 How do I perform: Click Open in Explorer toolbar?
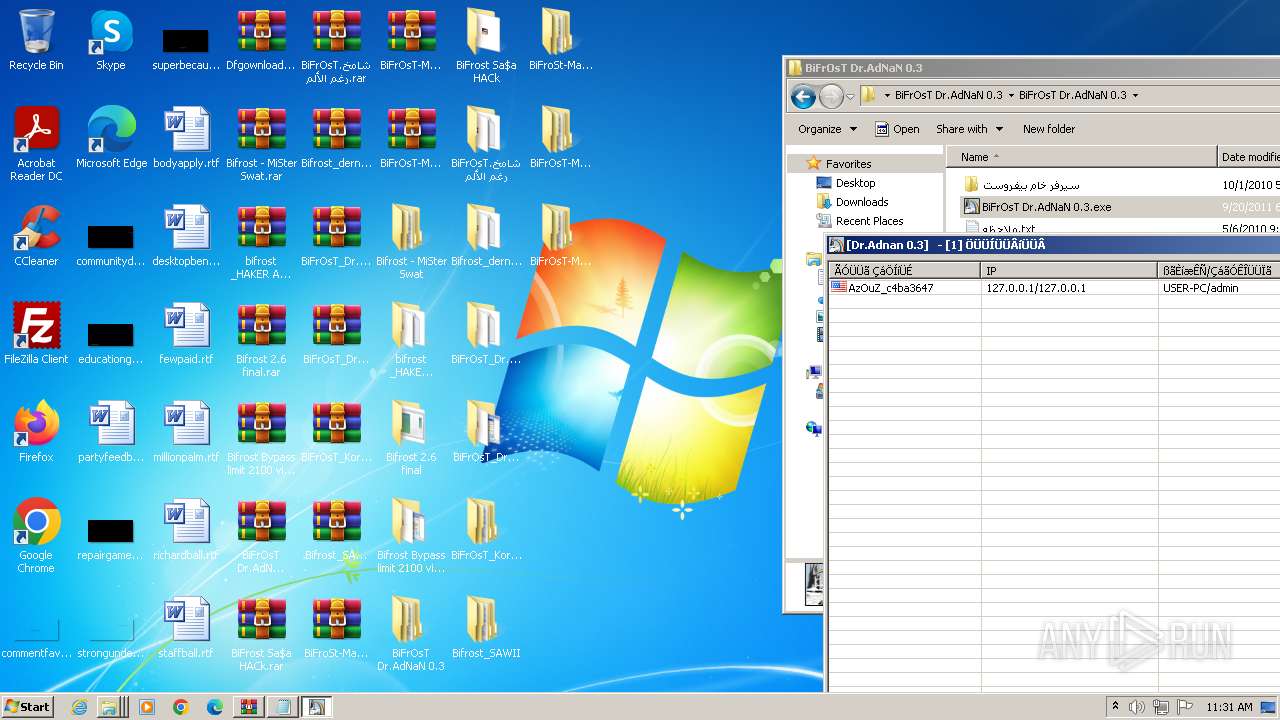tap(897, 129)
